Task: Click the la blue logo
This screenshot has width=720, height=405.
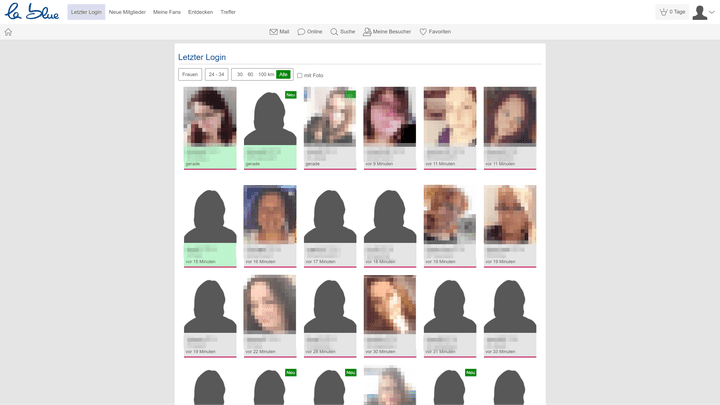Action: pyautogui.click(x=31, y=12)
